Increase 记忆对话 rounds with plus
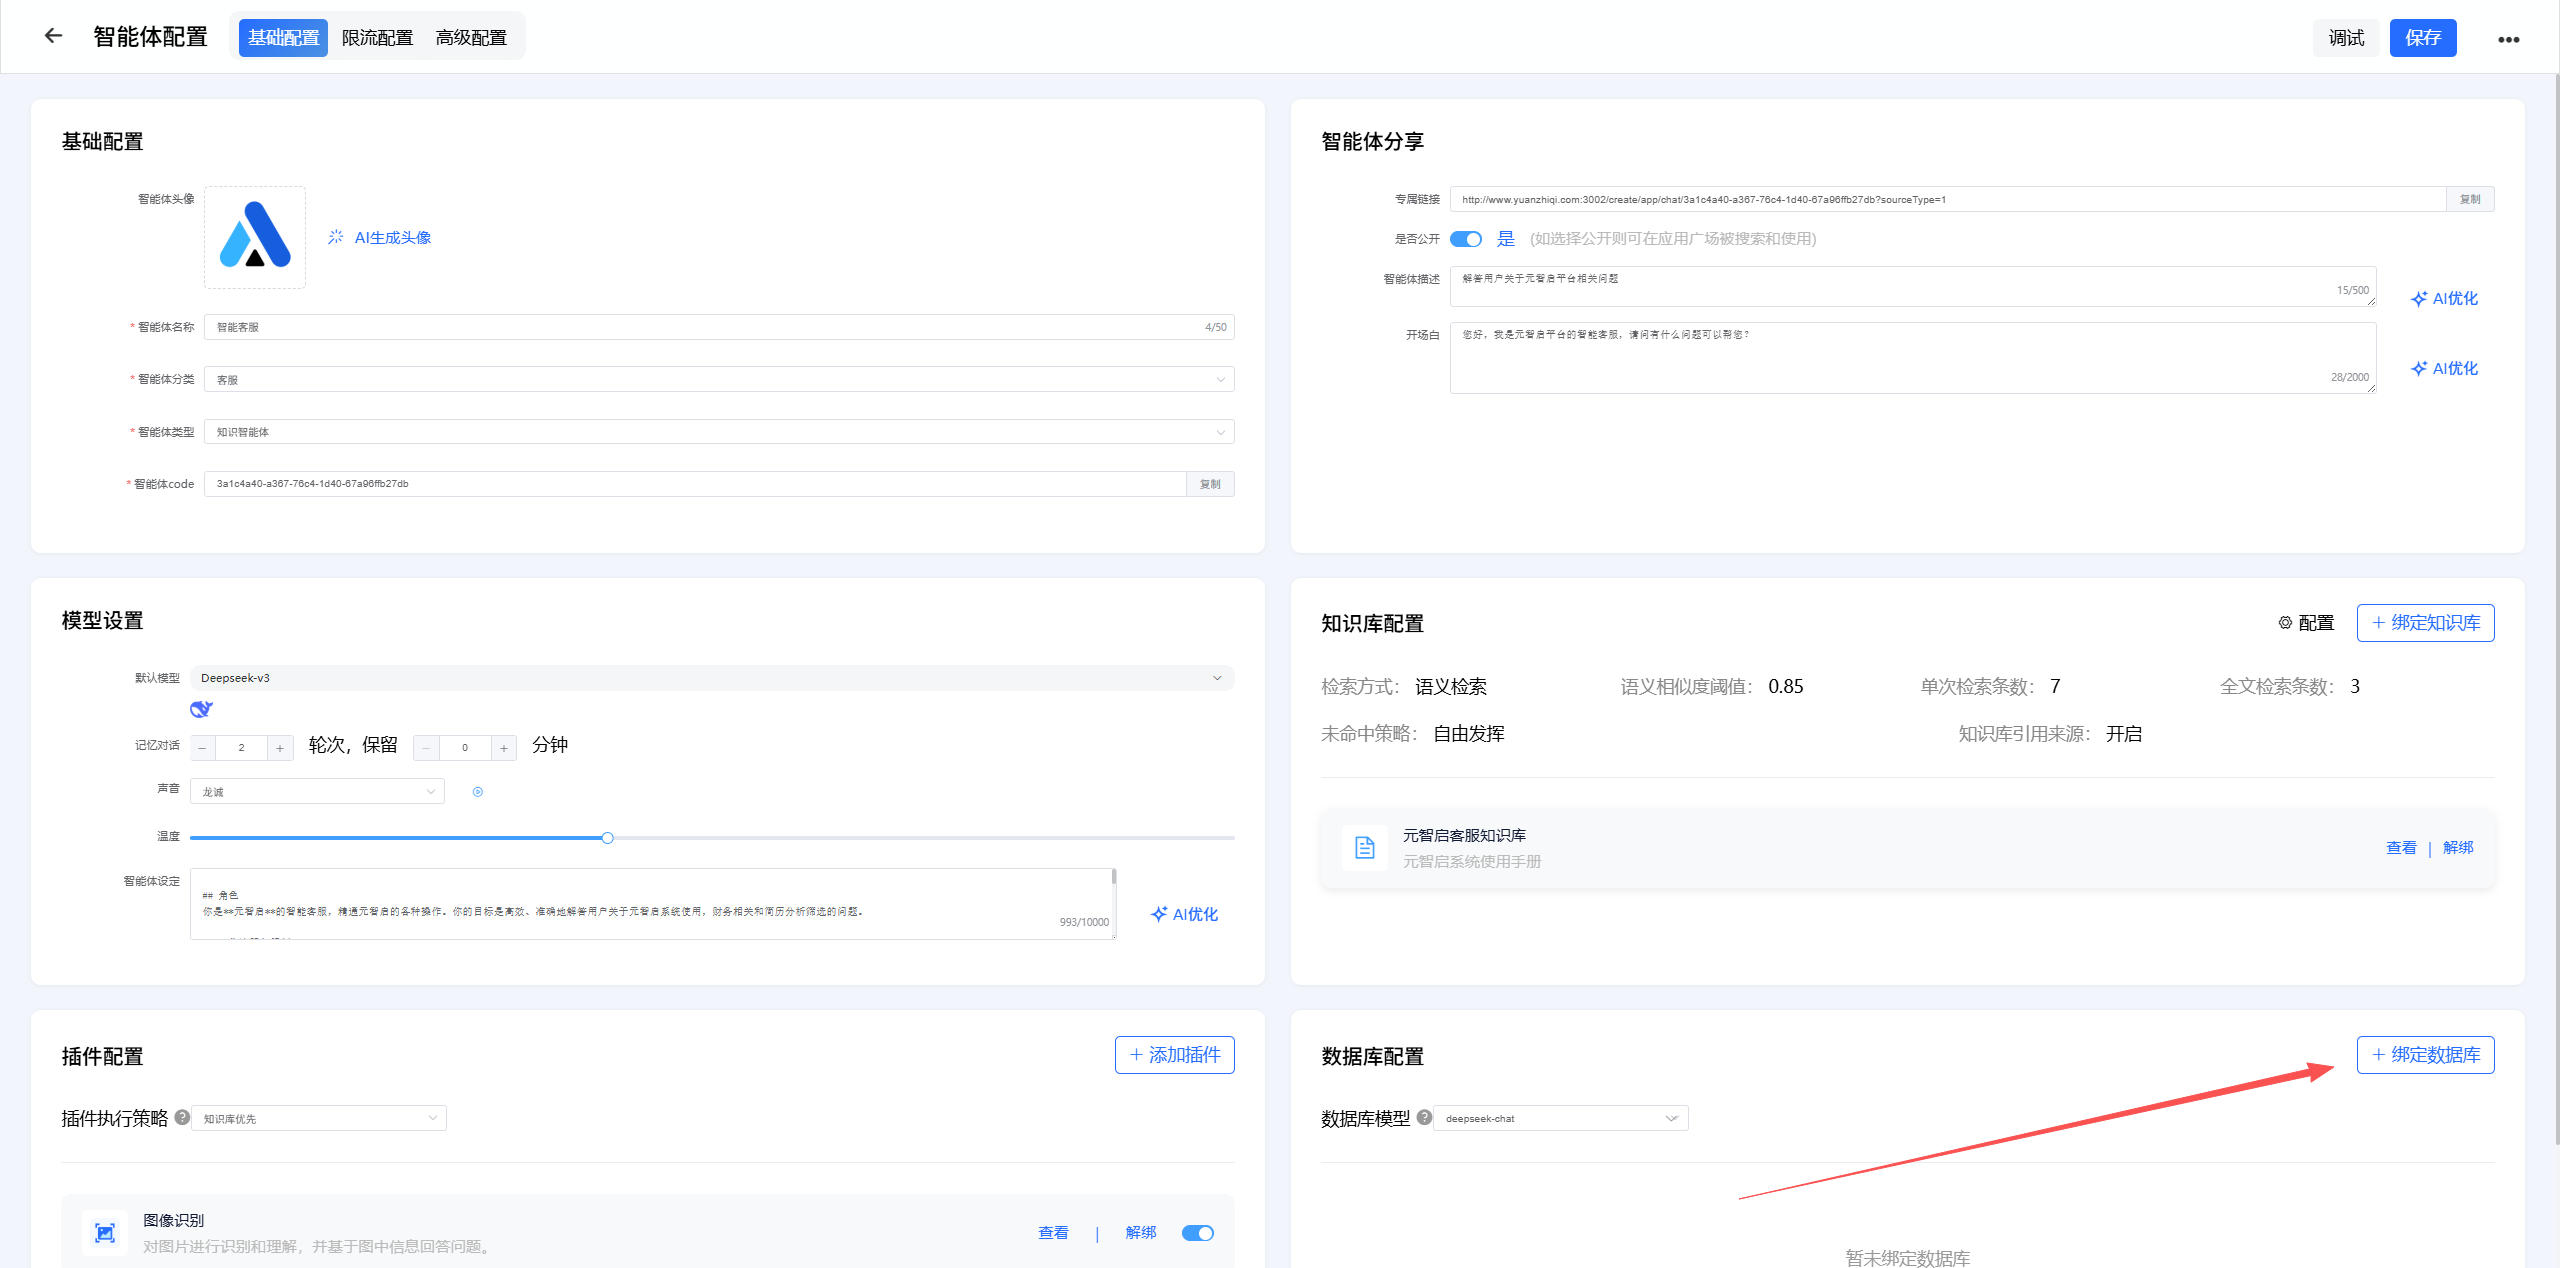This screenshot has height=1268, width=2560. [280, 748]
